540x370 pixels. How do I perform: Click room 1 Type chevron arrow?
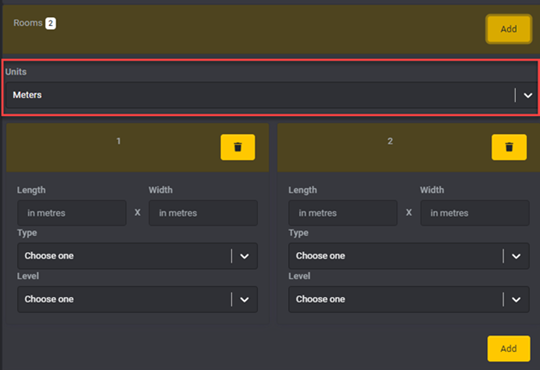point(245,256)
